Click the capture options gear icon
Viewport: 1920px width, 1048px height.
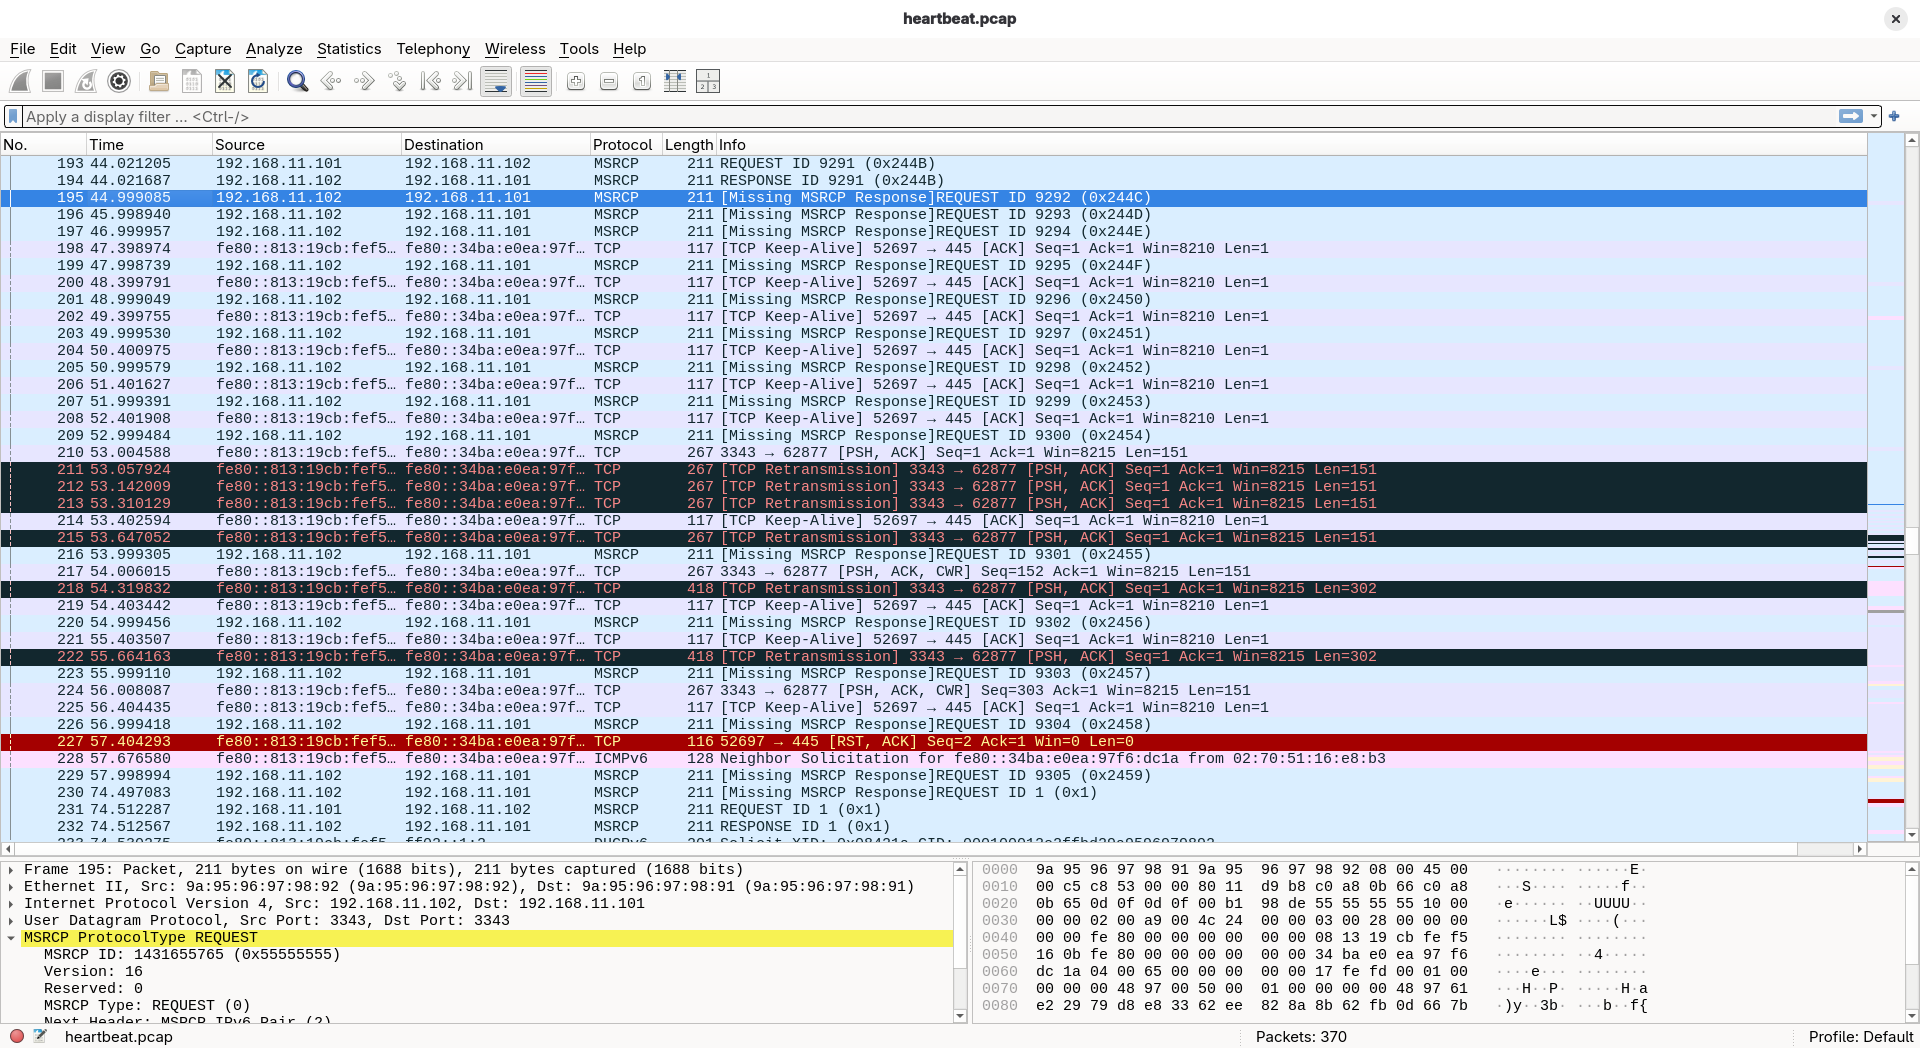(x=119, y=82)
